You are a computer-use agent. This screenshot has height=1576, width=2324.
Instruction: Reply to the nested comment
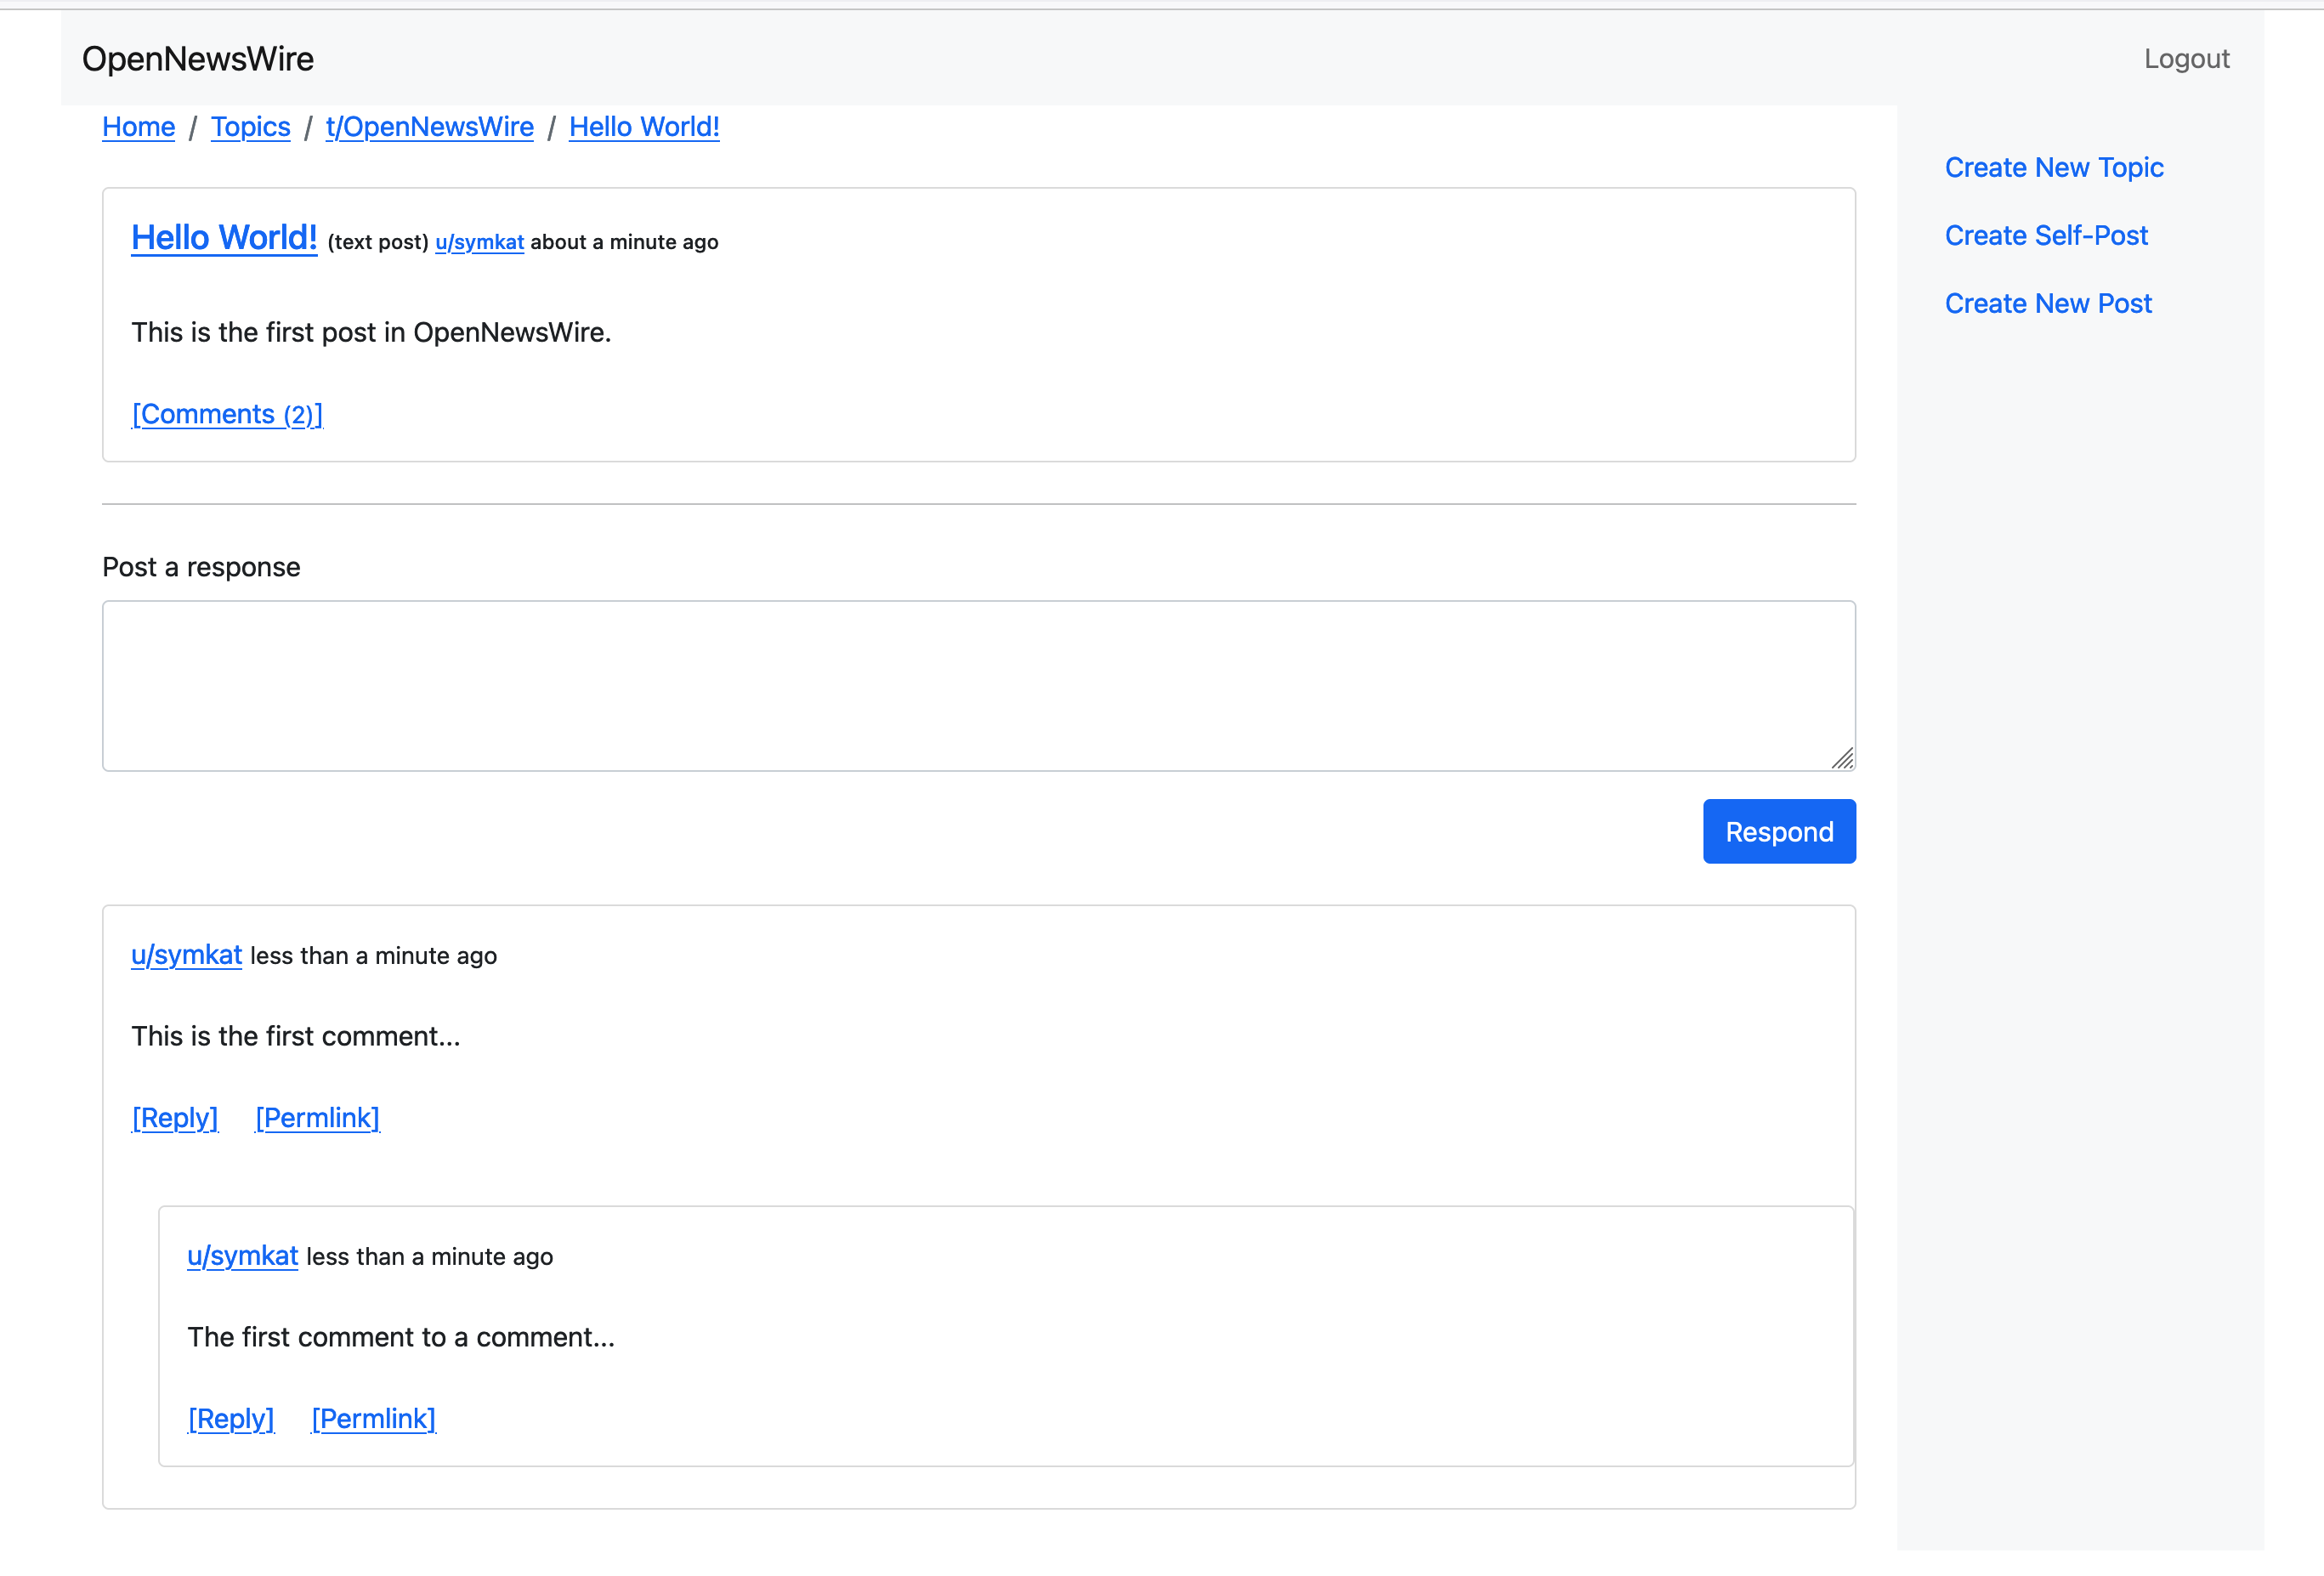pos(231,1419)
